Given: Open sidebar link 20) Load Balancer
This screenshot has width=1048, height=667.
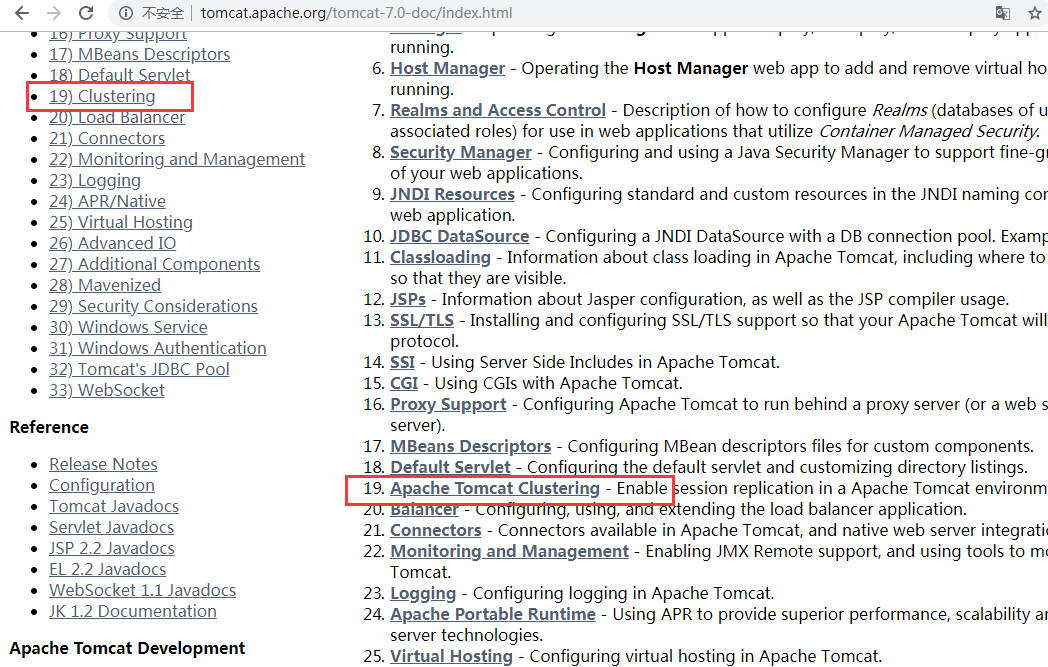Looking at the screenshot, I should click(x=116, y=117).
